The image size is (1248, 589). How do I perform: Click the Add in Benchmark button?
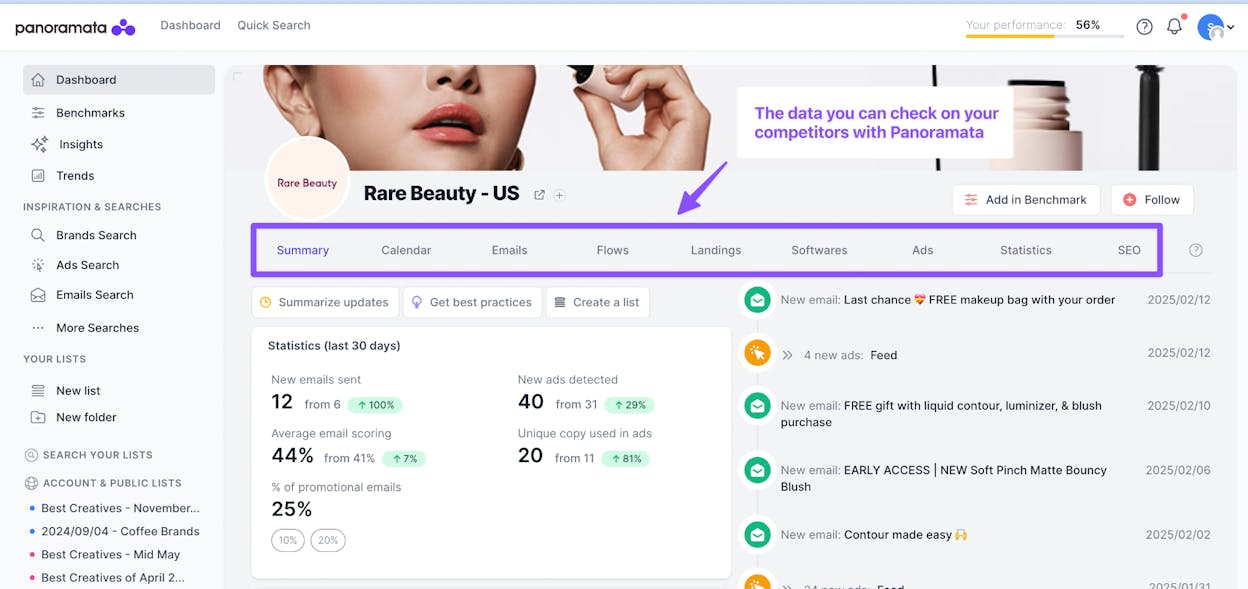click(1026, 200)
